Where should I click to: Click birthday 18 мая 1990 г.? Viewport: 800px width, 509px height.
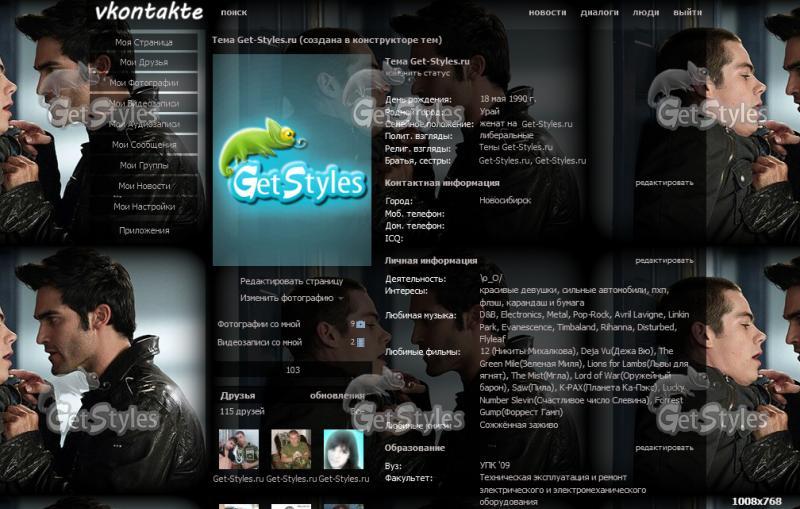click(x=507, y=99)
